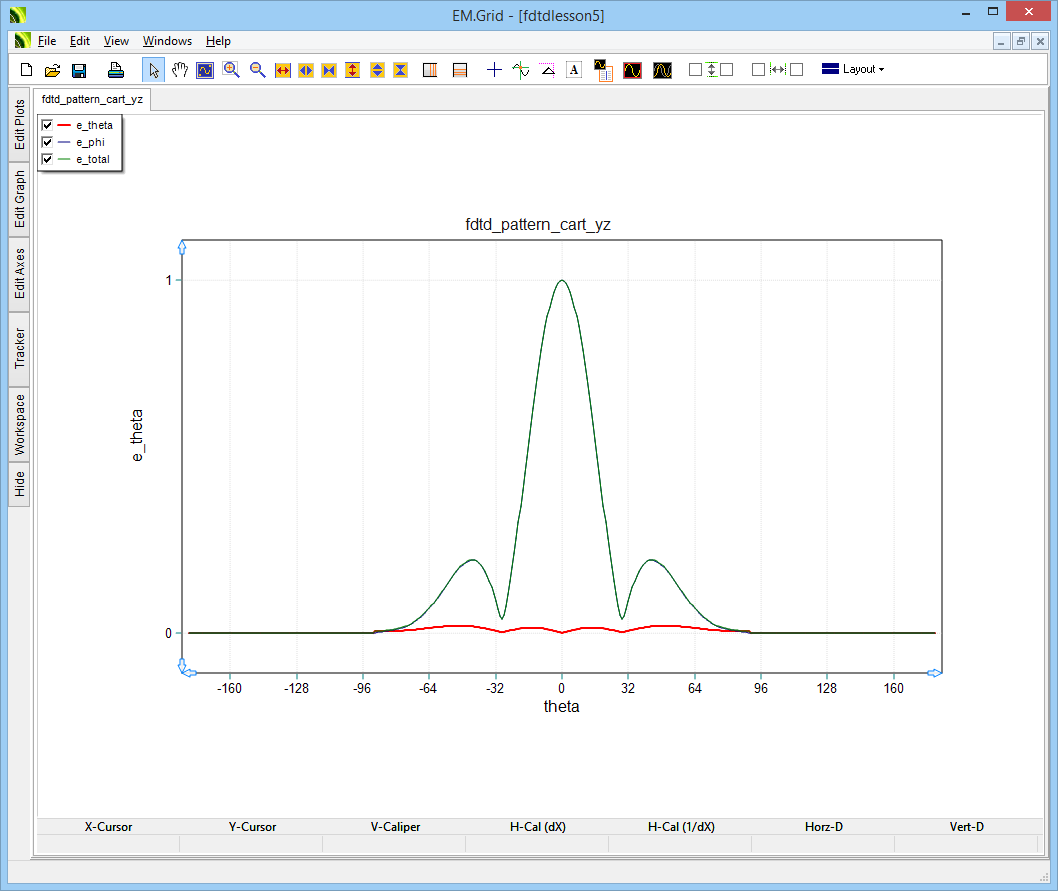Expand the Edit Axes side panel
Image resolution: width=1058 pixels, height=891 pixels.
[x=19, y=274]
